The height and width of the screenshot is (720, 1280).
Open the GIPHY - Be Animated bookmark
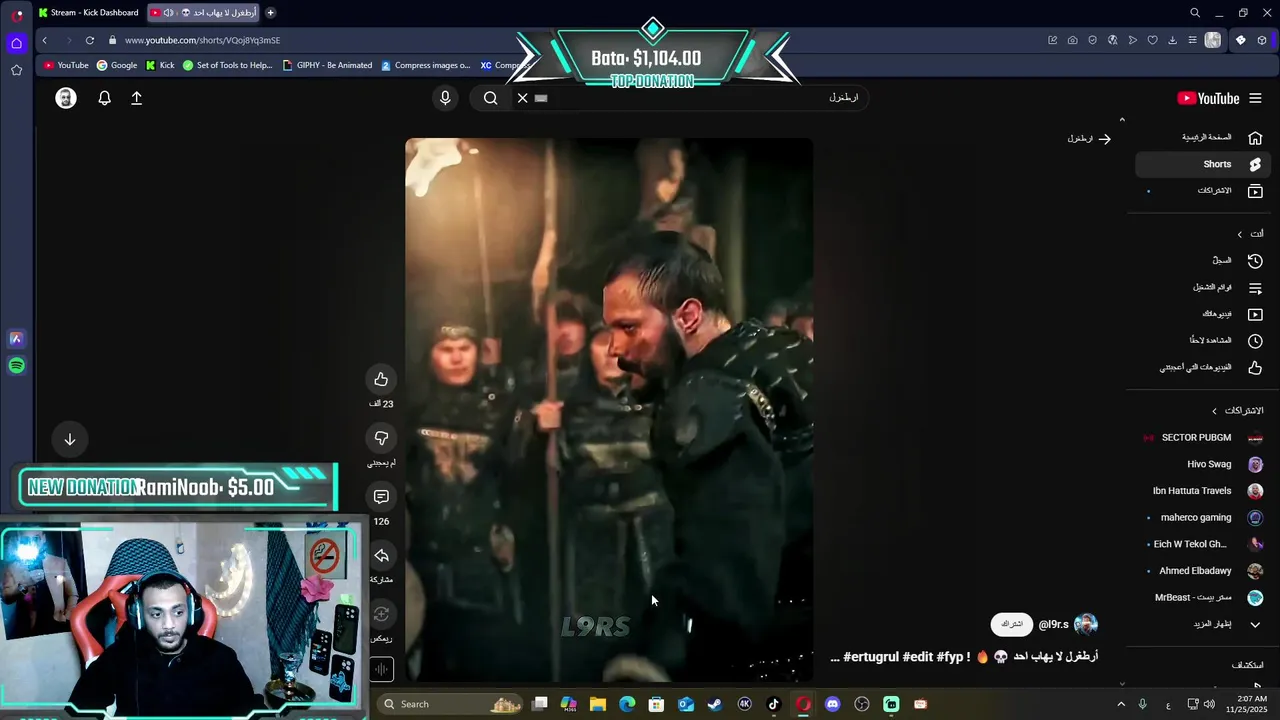[x=327, y=65]
